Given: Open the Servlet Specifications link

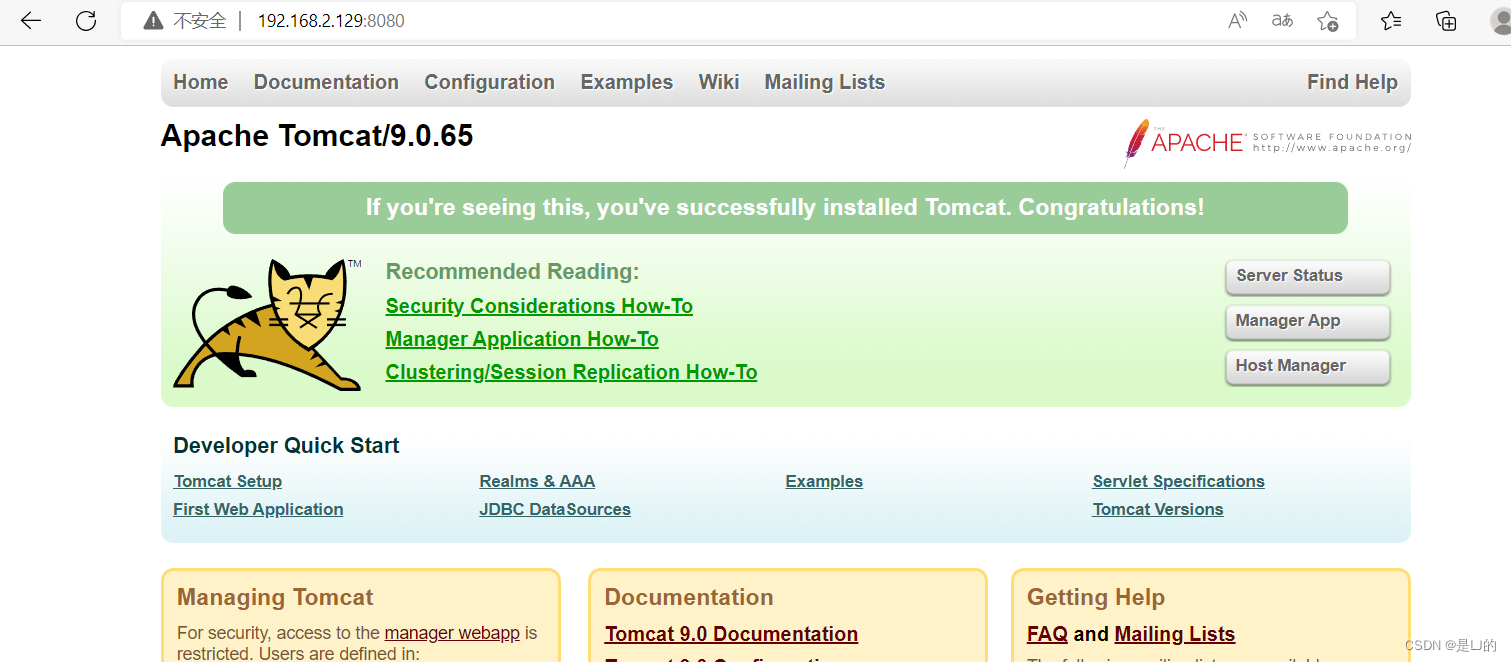Looking at the screenshot, I should [x=1178, y=481].
